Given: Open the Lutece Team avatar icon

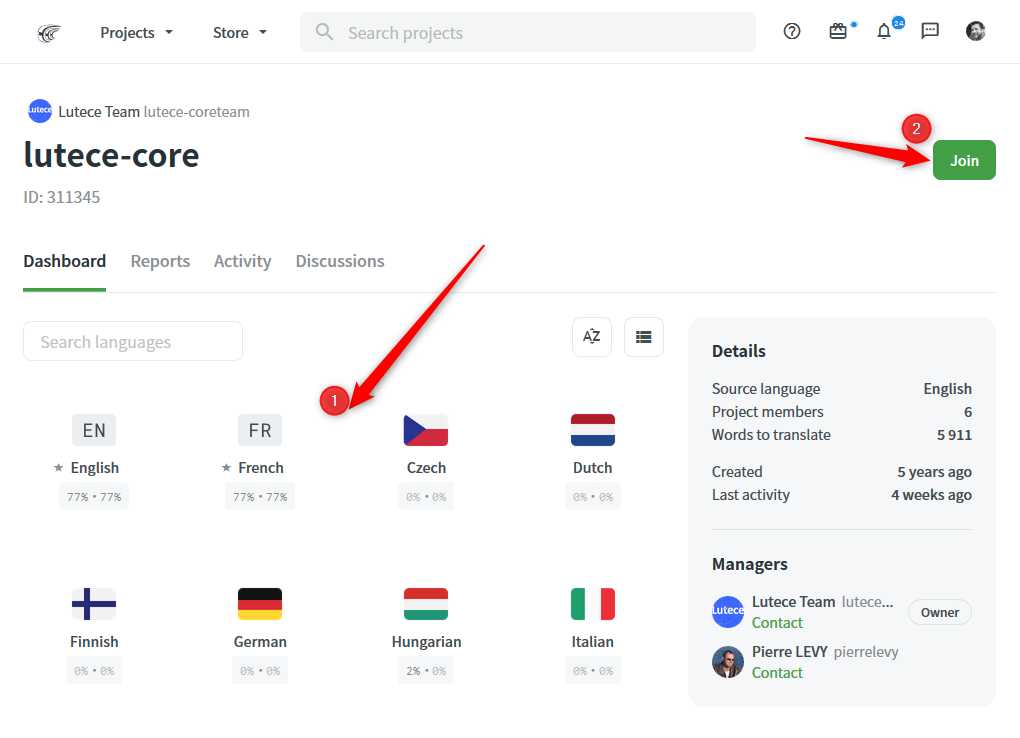Looking at the screenshot, I should [x=40, y=111].
